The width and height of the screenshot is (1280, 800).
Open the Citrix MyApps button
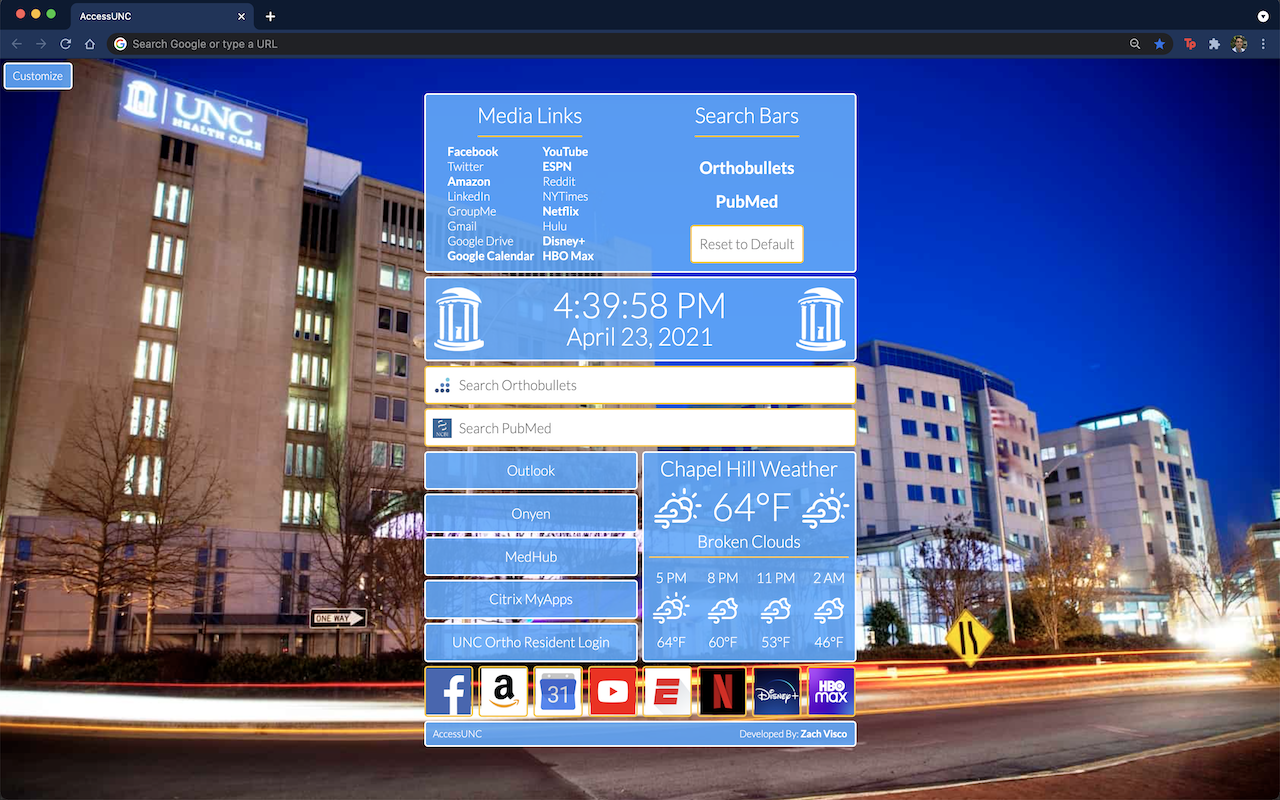click(531, 600)
